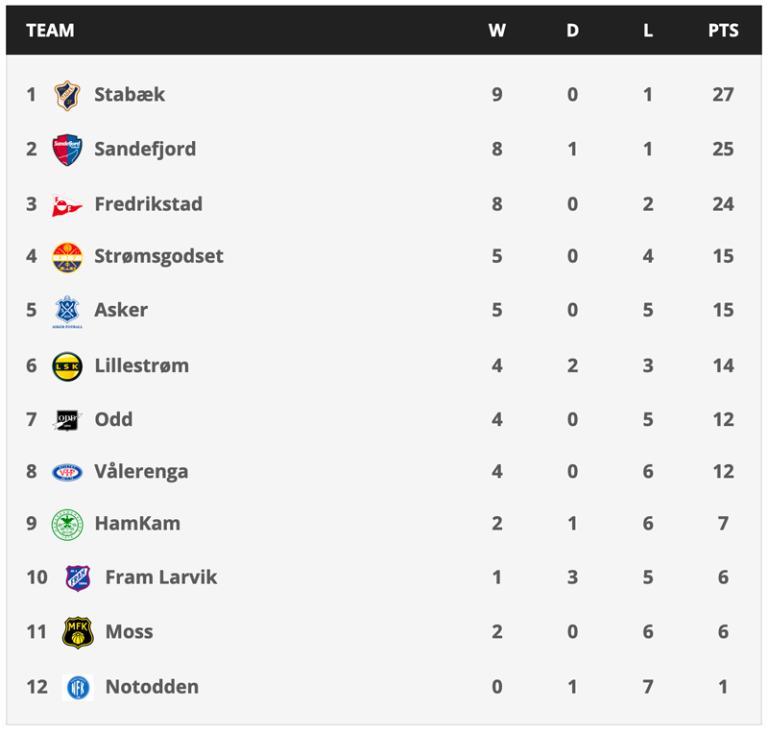Click the Vålerenga club crest
This screenshot has width=768, height=730.
(67, 472)
